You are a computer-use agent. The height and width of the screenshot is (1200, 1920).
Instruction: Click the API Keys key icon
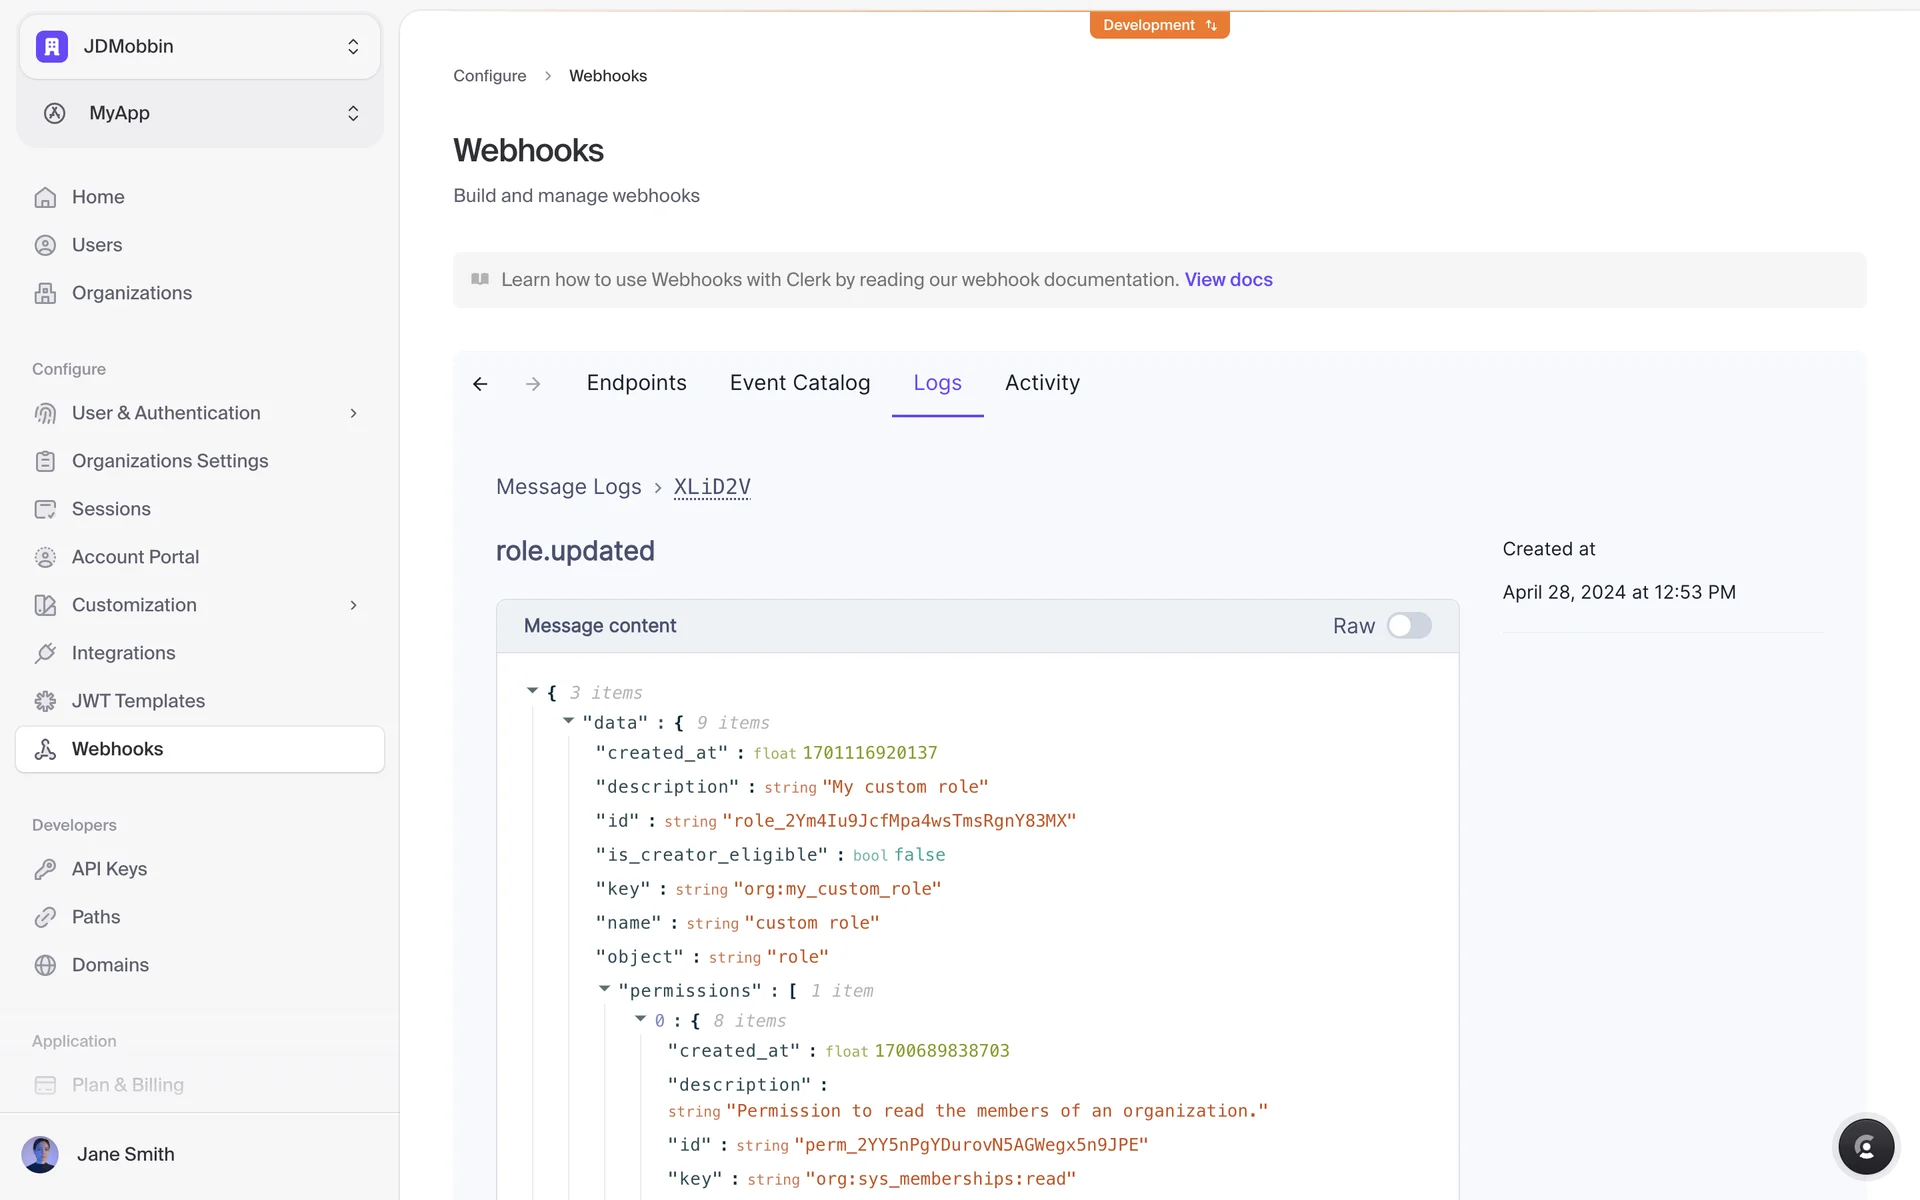pos(45,869)
